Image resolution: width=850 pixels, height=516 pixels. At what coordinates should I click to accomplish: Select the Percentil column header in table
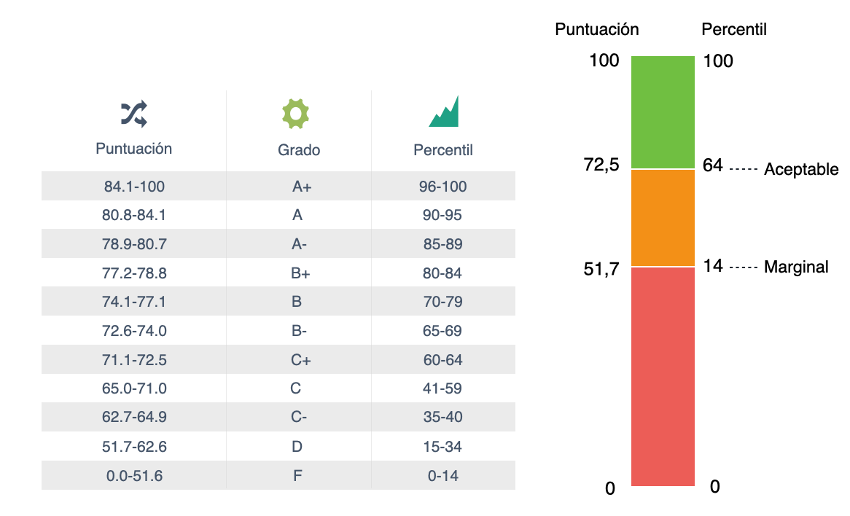click(x=443, y=150)
